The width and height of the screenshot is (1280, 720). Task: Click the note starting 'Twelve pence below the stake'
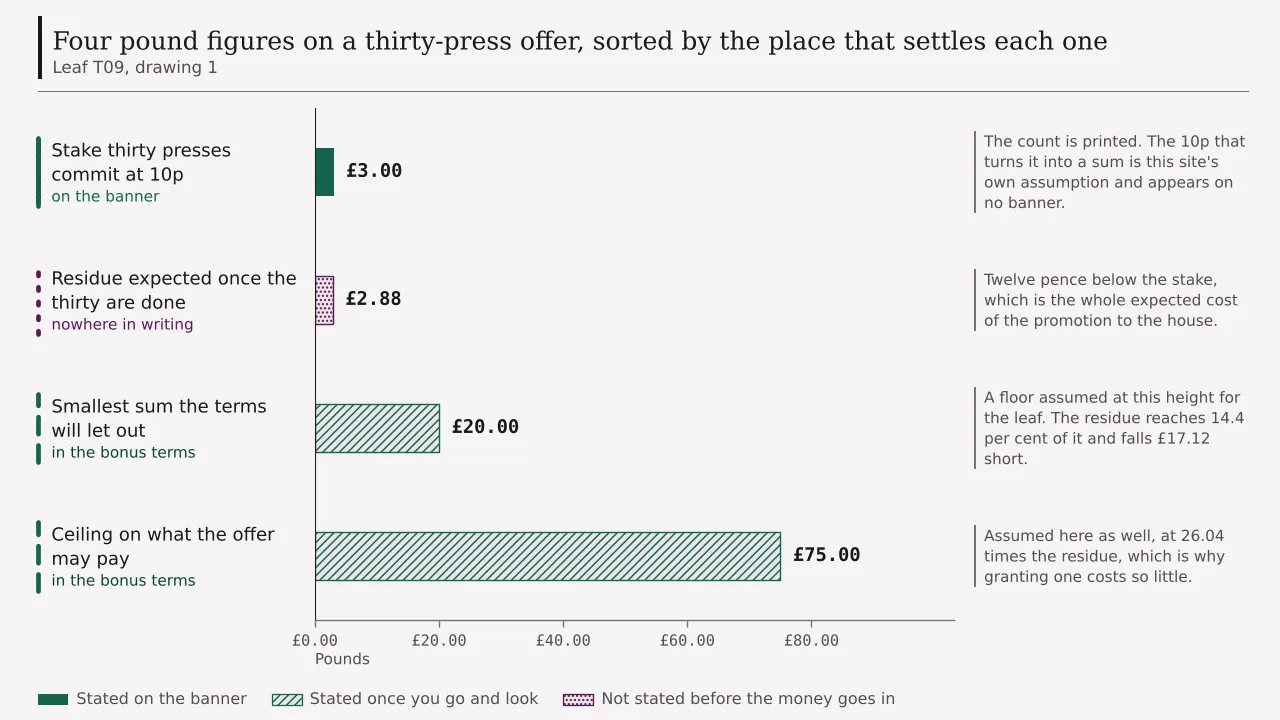coord(1110,300)
